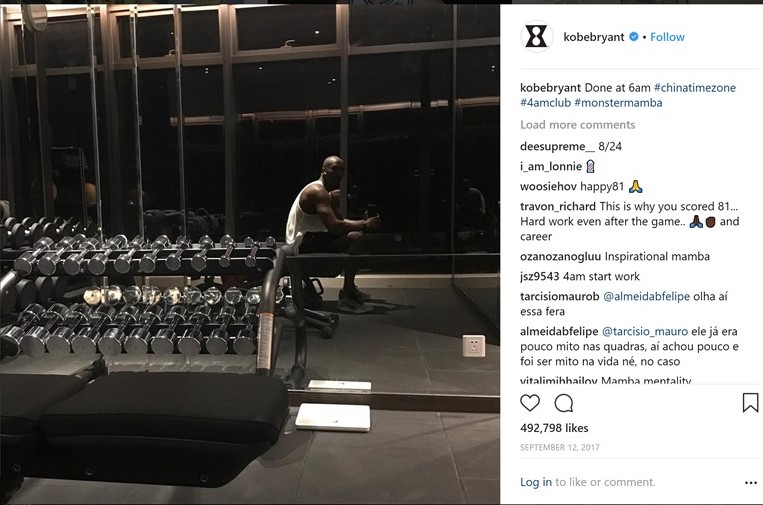Click the blue verified badge
763x505 pixels.
[634, 36]
